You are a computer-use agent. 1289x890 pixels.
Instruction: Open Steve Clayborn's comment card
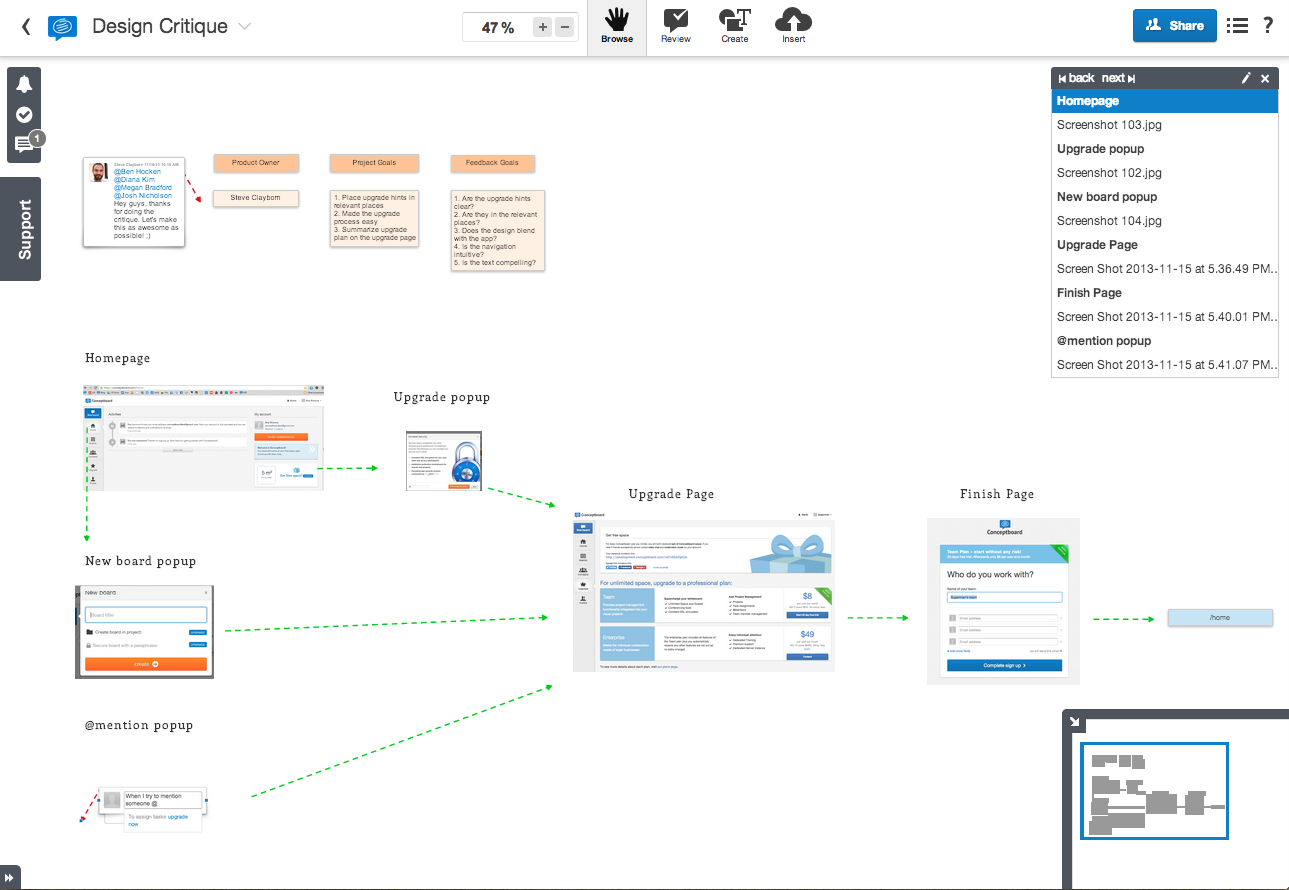[134, 201]
